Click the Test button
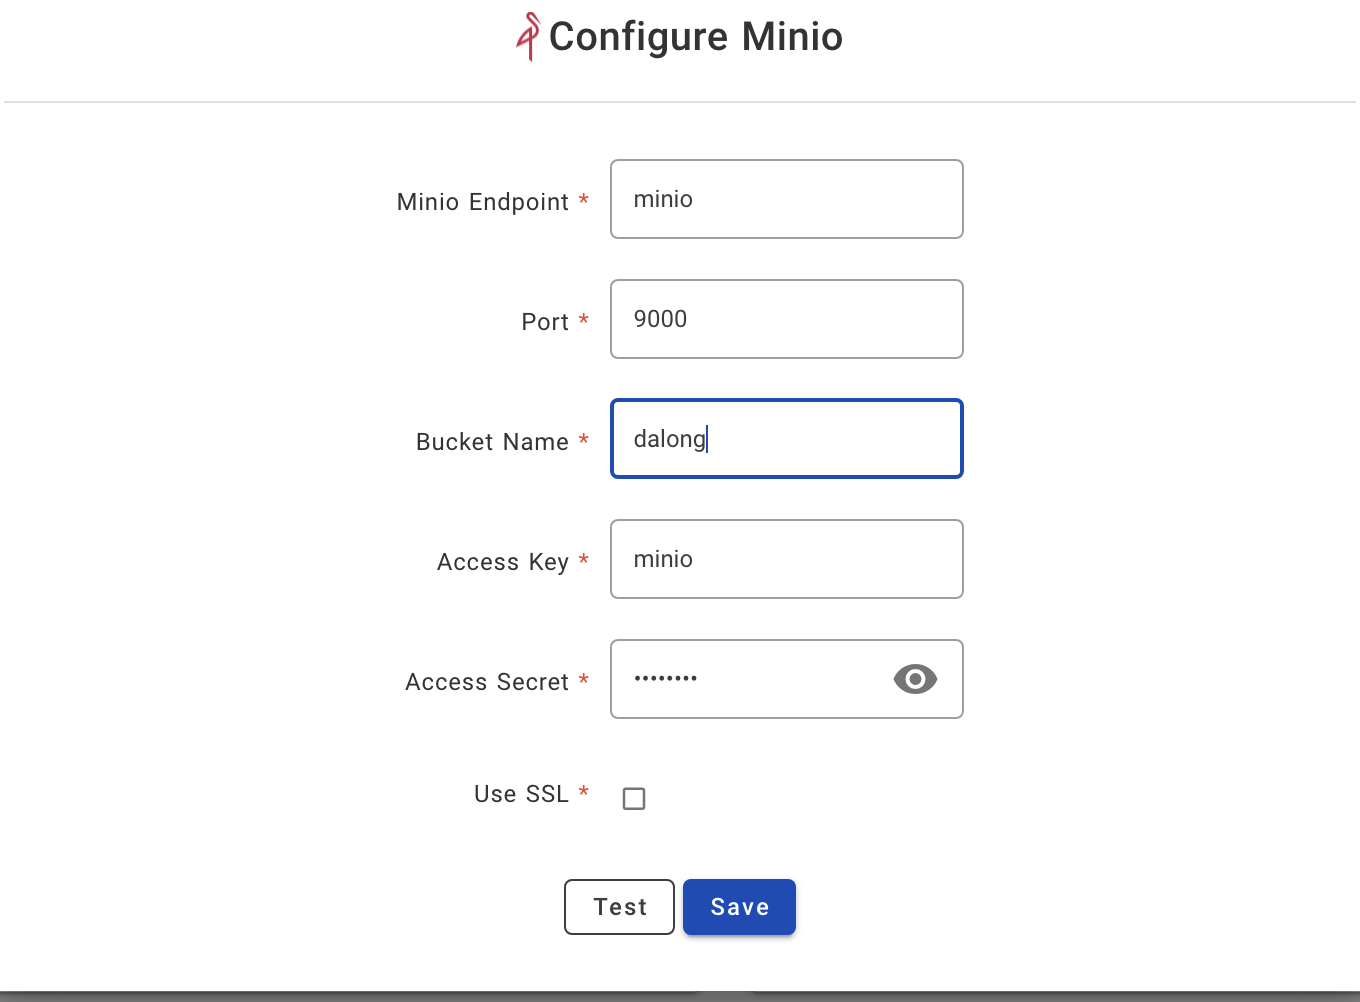Image resolution: width=1360 pixels, height=1002 pixels. coord(619,907)
